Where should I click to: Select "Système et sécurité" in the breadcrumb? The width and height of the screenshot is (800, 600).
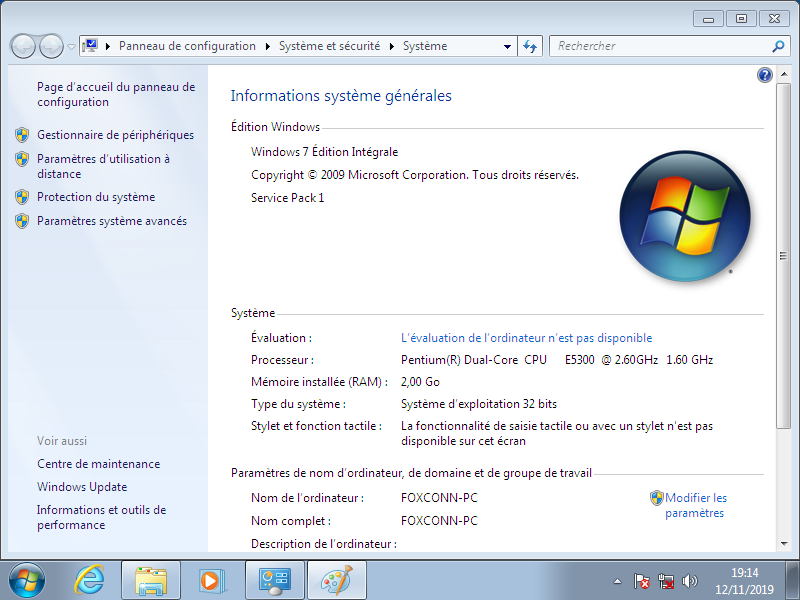(329, 46)
